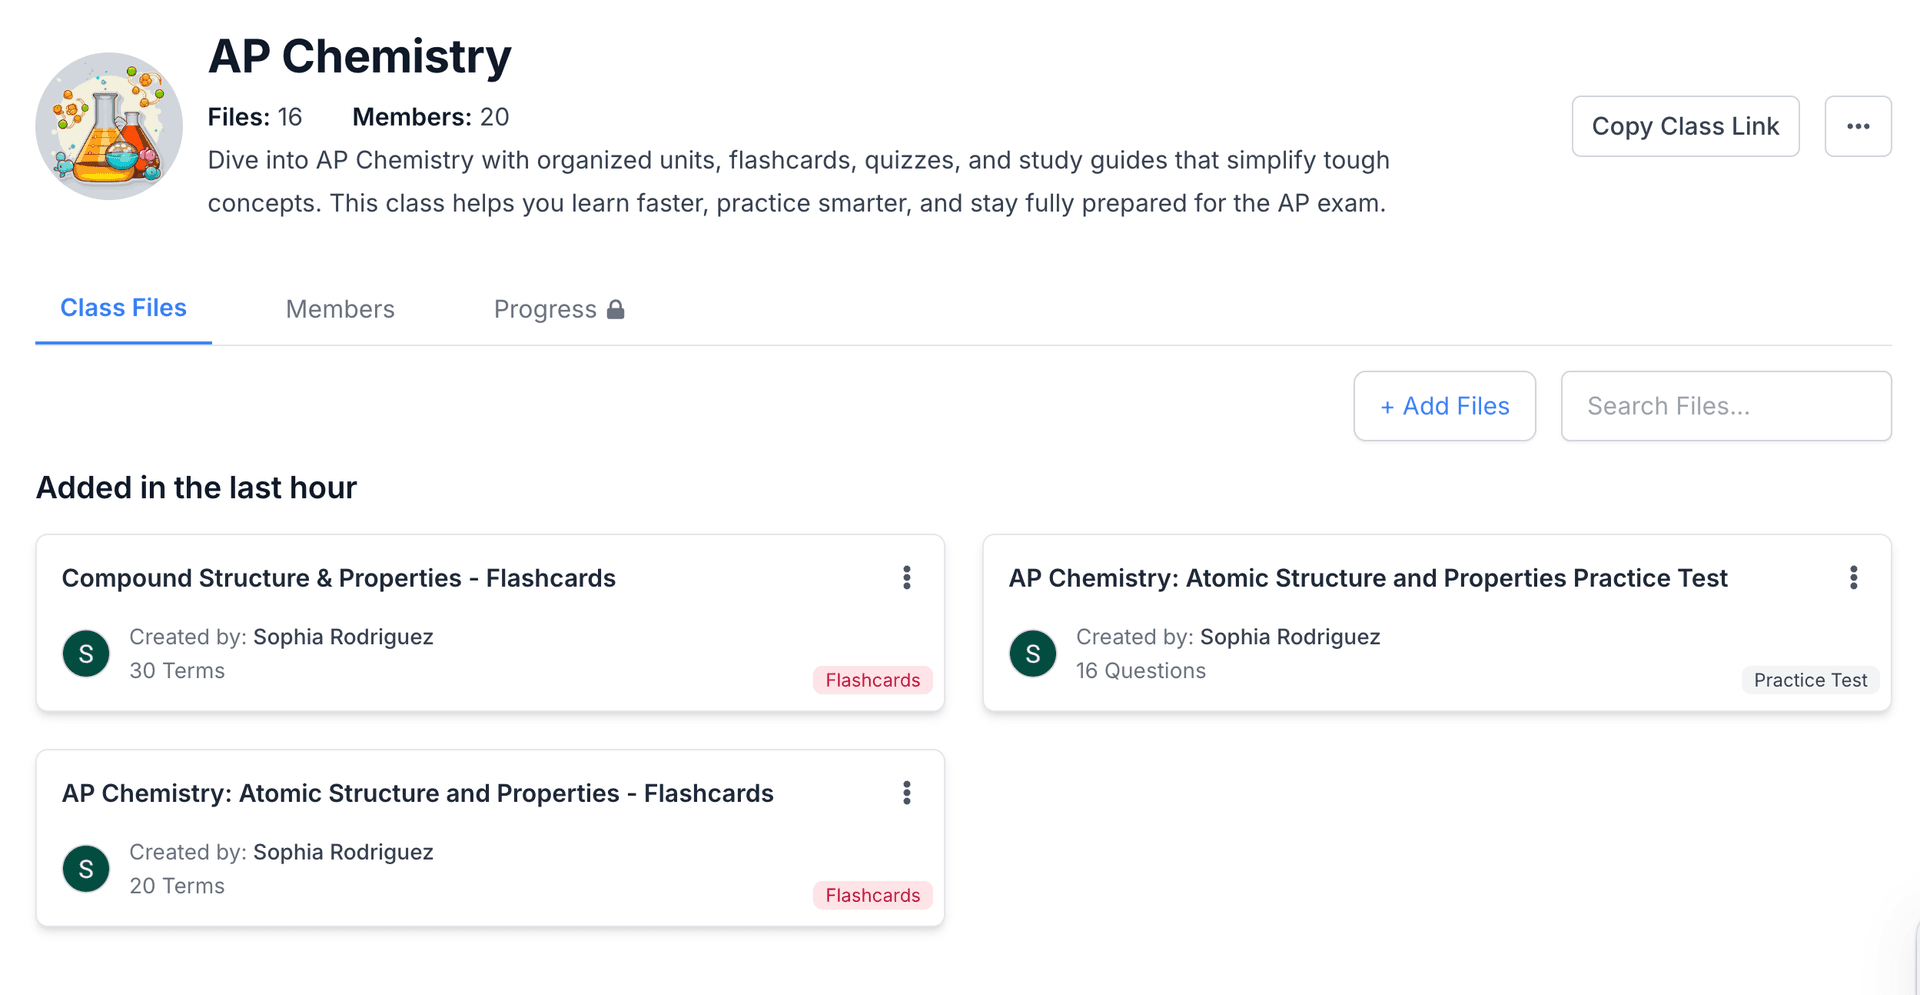This screenshot has height=995, width=1920.
Task: Open the Atomic Structure Practice Test
Action: (1368, 578)
